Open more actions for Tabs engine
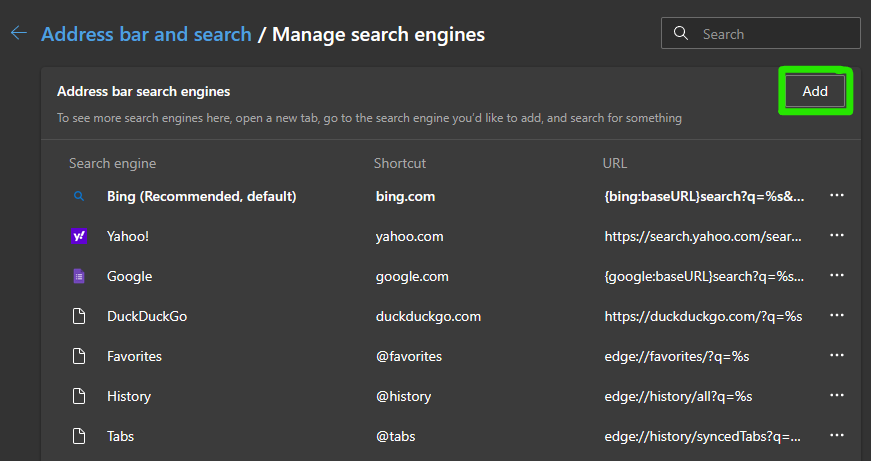Image resolution: width=871 pixels, height=461 pixels. (837, 435)
